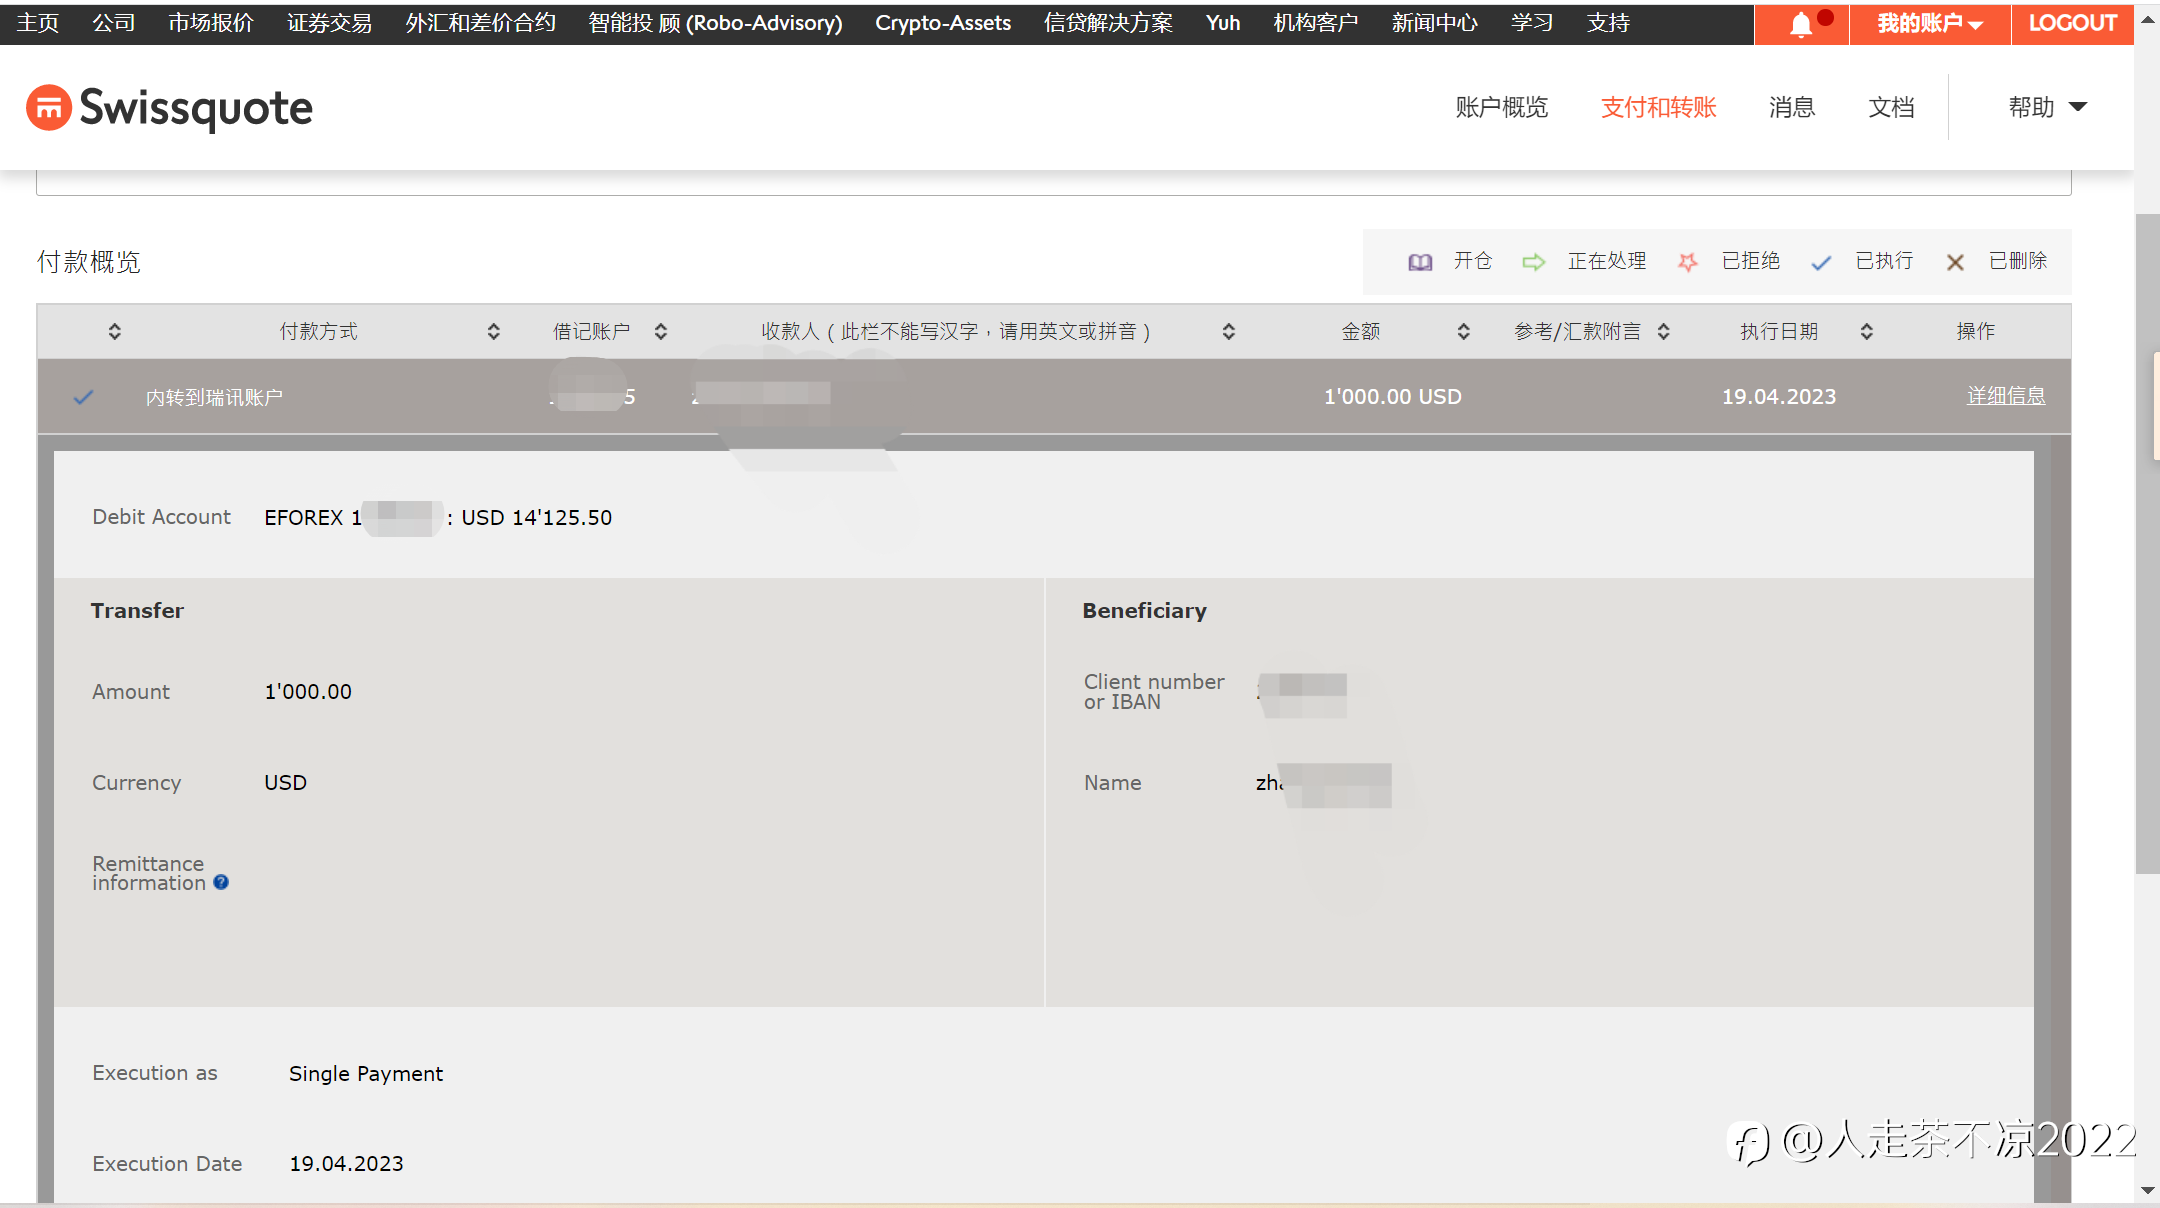Expand the 我的账户 dropdown
2160x1208 pixels.
coord(1929,23)
